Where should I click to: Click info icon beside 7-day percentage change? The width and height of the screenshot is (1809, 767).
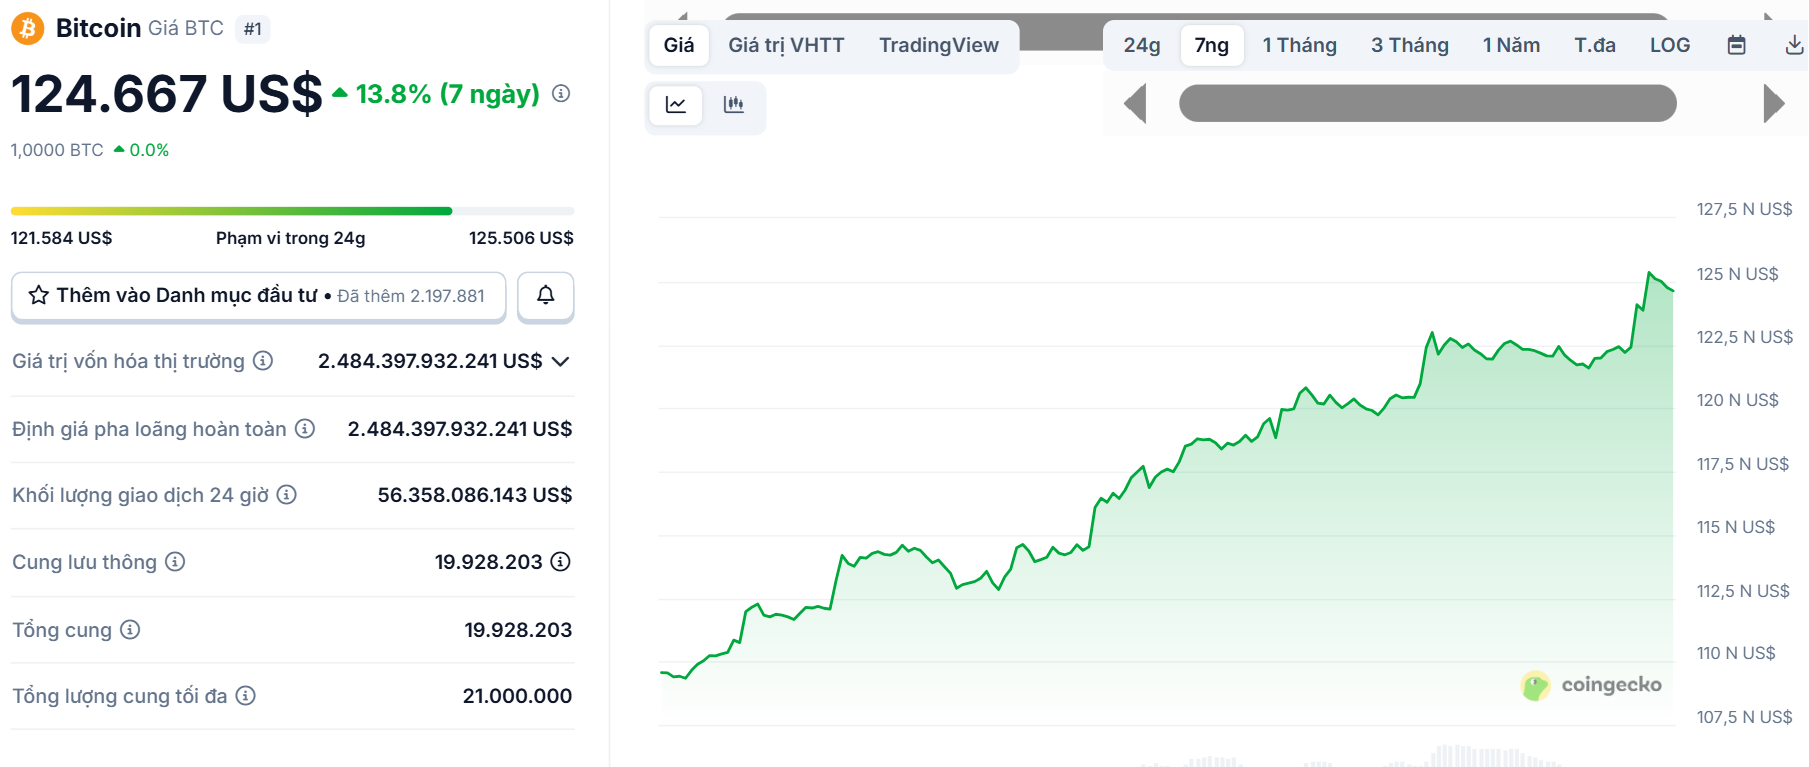tap(561, 94)
